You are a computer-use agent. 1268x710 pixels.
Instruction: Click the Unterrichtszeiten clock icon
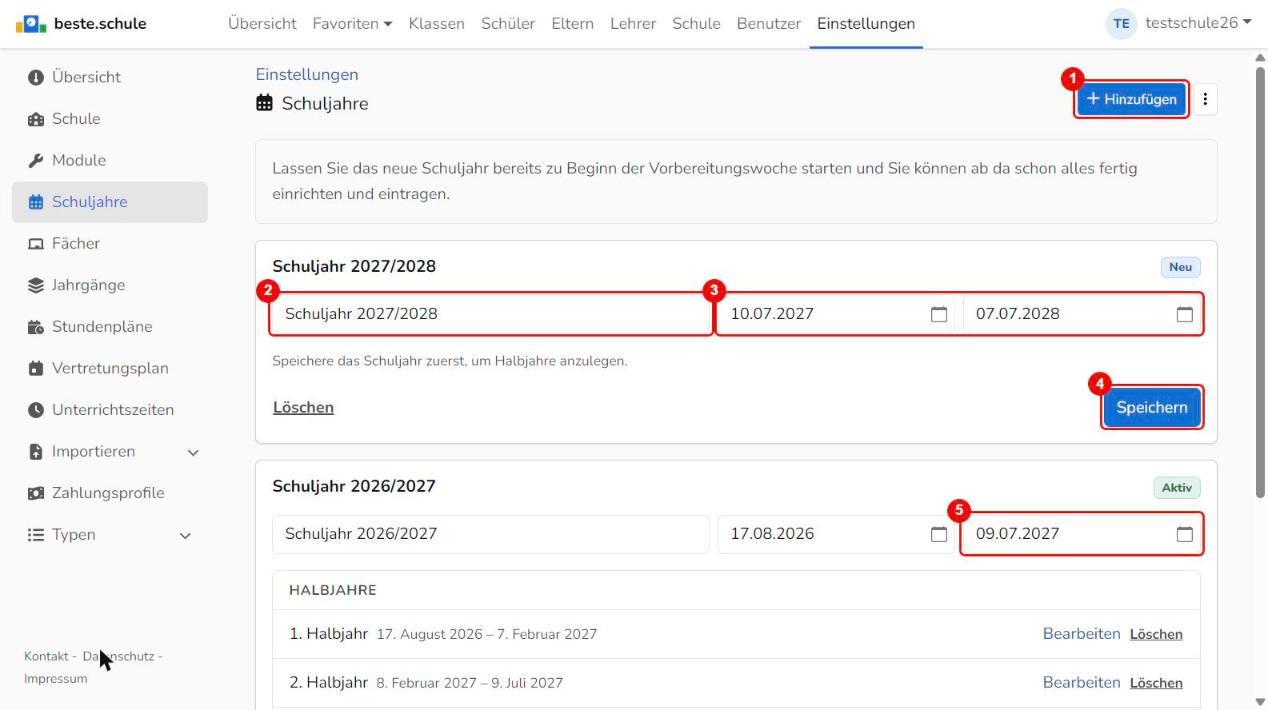point(36,410)
